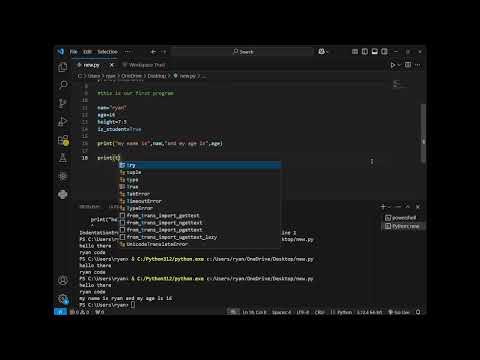Open the Python view in activity bar
The height and width of the screenshot is (360, 480).
tap(63, 194)
